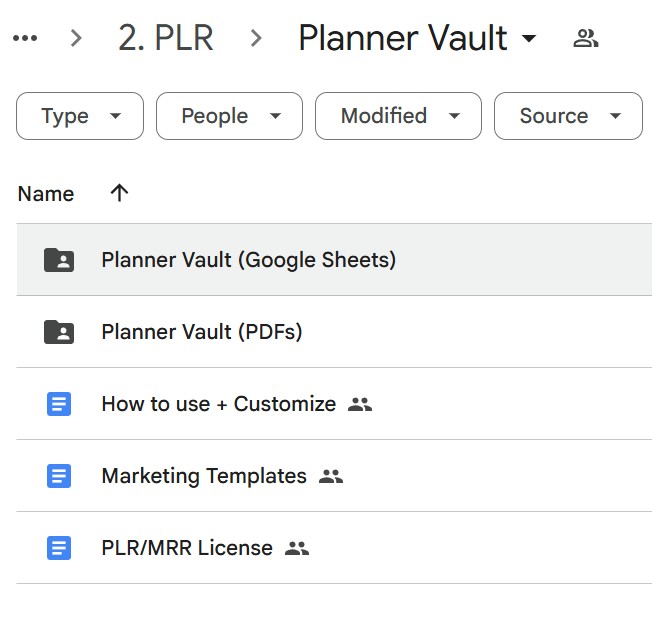
Task: Open the Type filter dropdown
Action: click(80, 116)
